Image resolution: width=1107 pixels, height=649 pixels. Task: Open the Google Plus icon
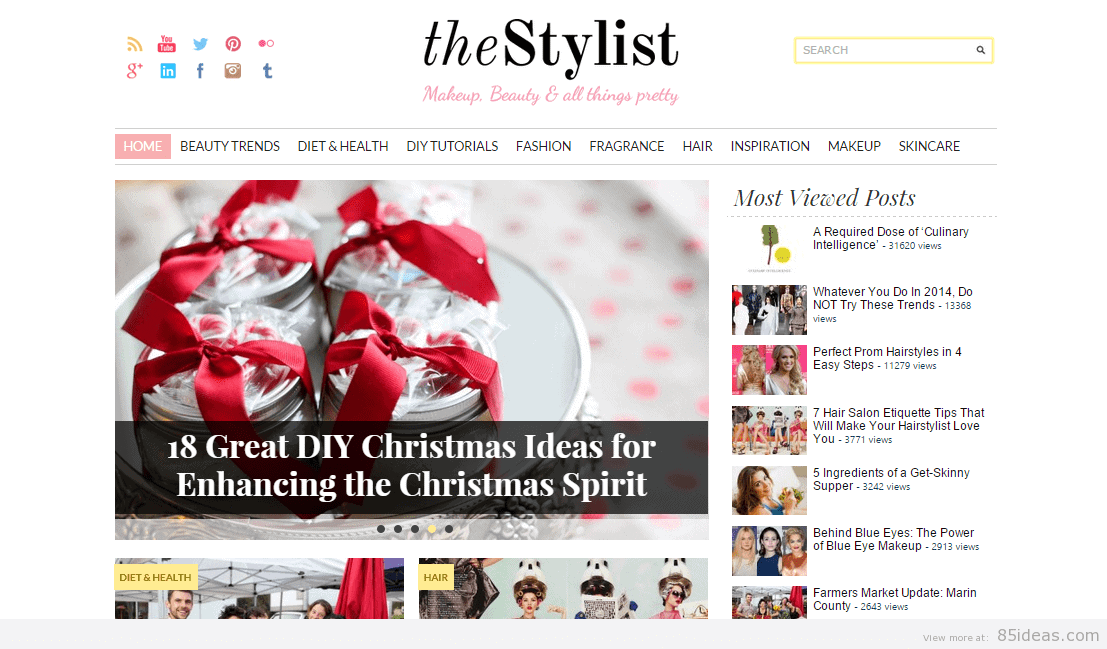tap(134, 71)
